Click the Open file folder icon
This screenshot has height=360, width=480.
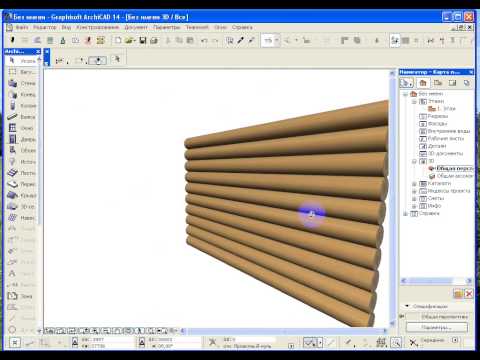tap(130, 41)
